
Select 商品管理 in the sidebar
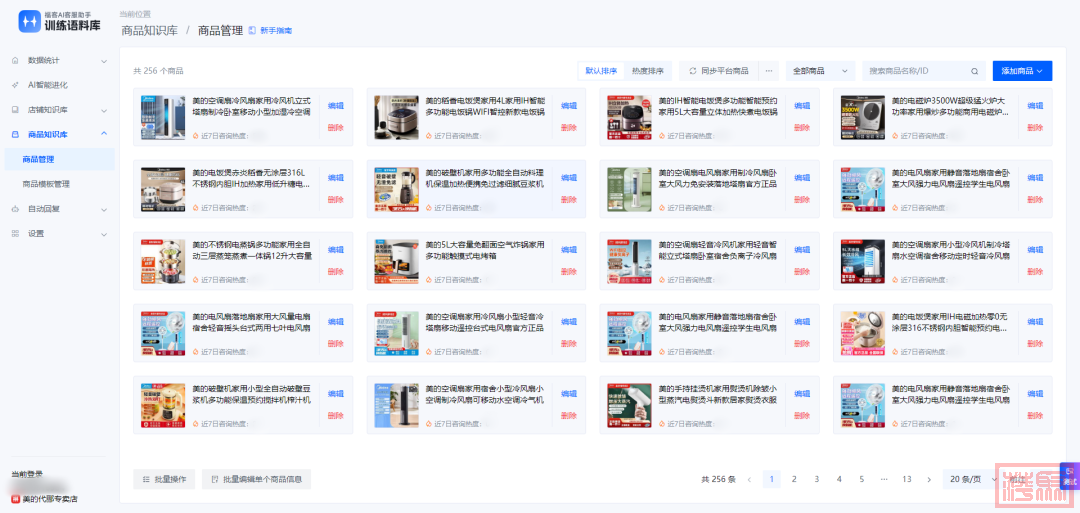tap(39, 159)
